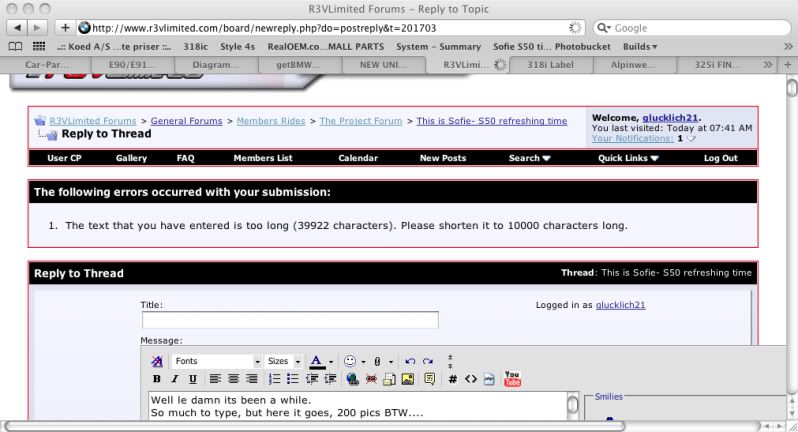798x432 pixels.
Task: Click the insert image icon
Action: pos(407,380)
